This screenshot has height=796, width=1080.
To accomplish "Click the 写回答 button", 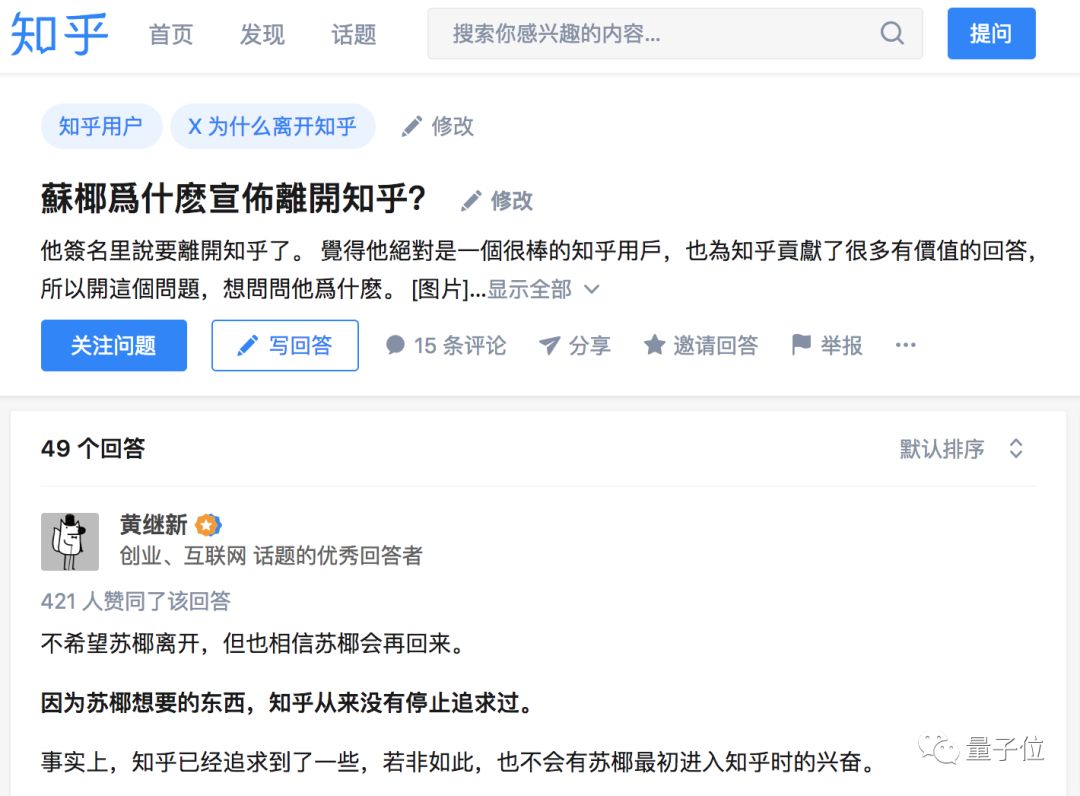I will point(285,346).
